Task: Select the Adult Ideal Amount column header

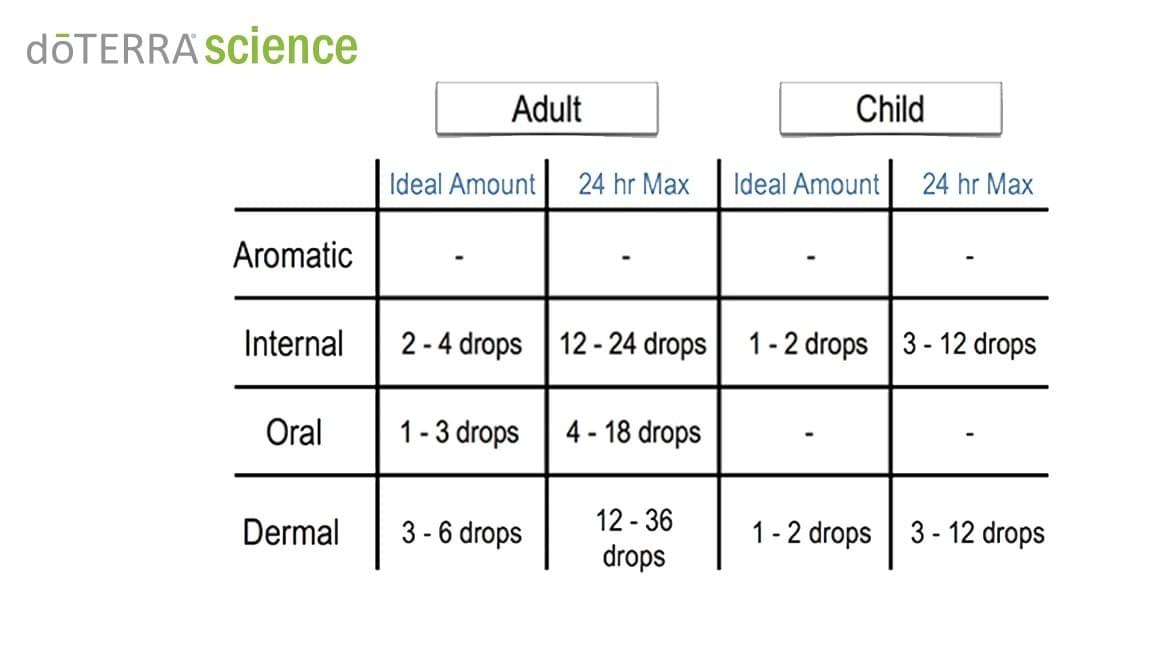Action: pos(462,185)
